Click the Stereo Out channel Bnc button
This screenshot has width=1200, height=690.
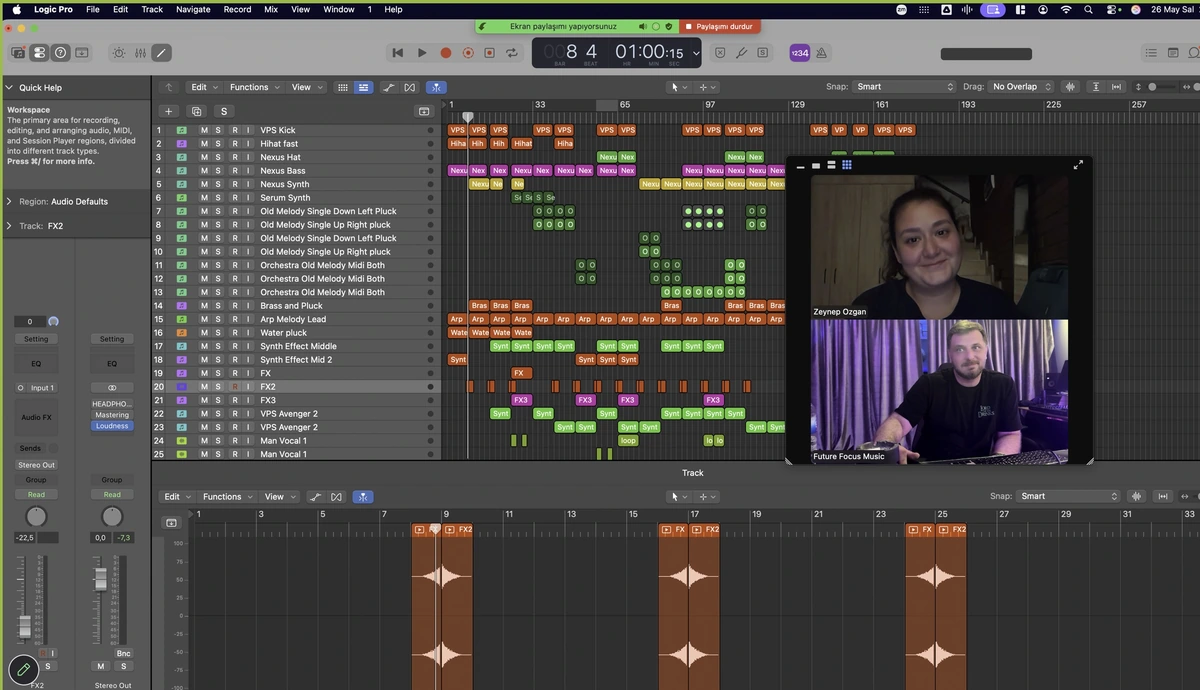click(123, 654)
